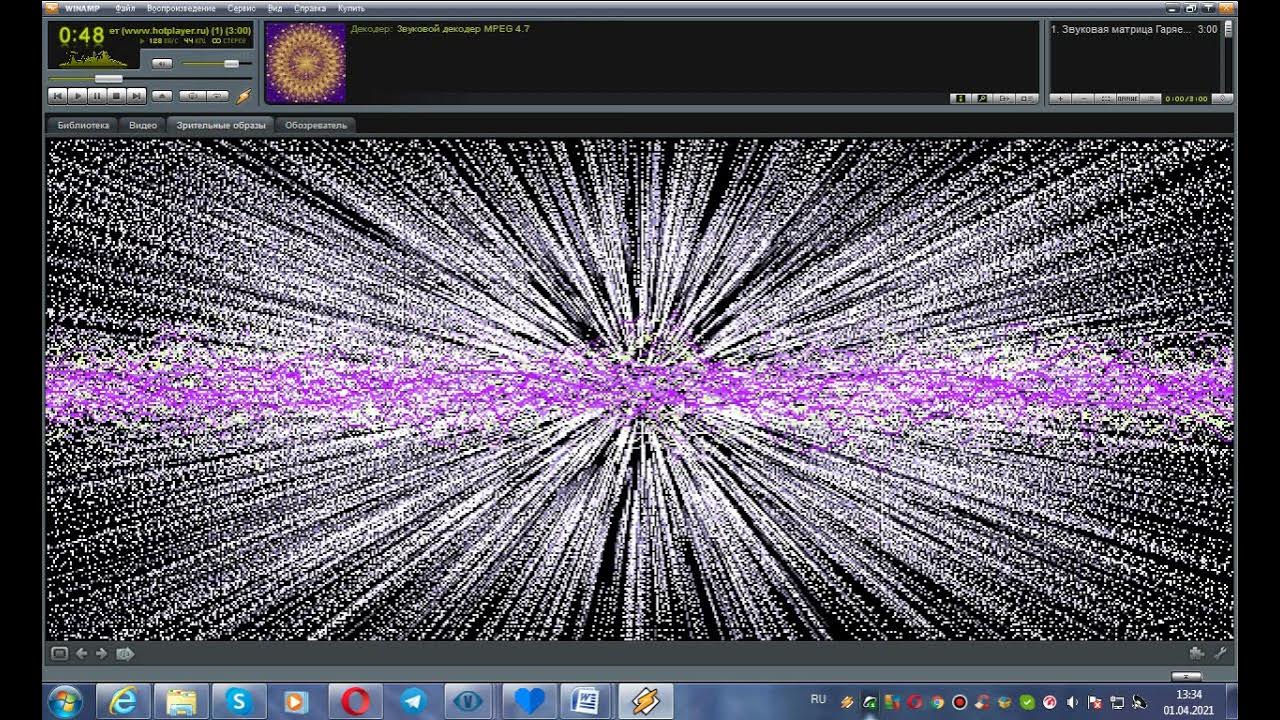Click the playlist list-manage button
The height and width of the screenshot is (720, 1280).
1150,99
